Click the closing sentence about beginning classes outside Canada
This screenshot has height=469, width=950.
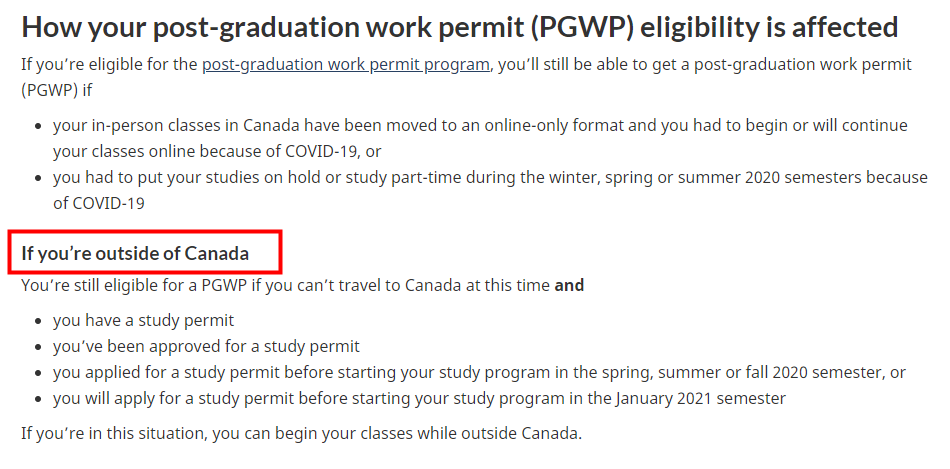[302, 433]
